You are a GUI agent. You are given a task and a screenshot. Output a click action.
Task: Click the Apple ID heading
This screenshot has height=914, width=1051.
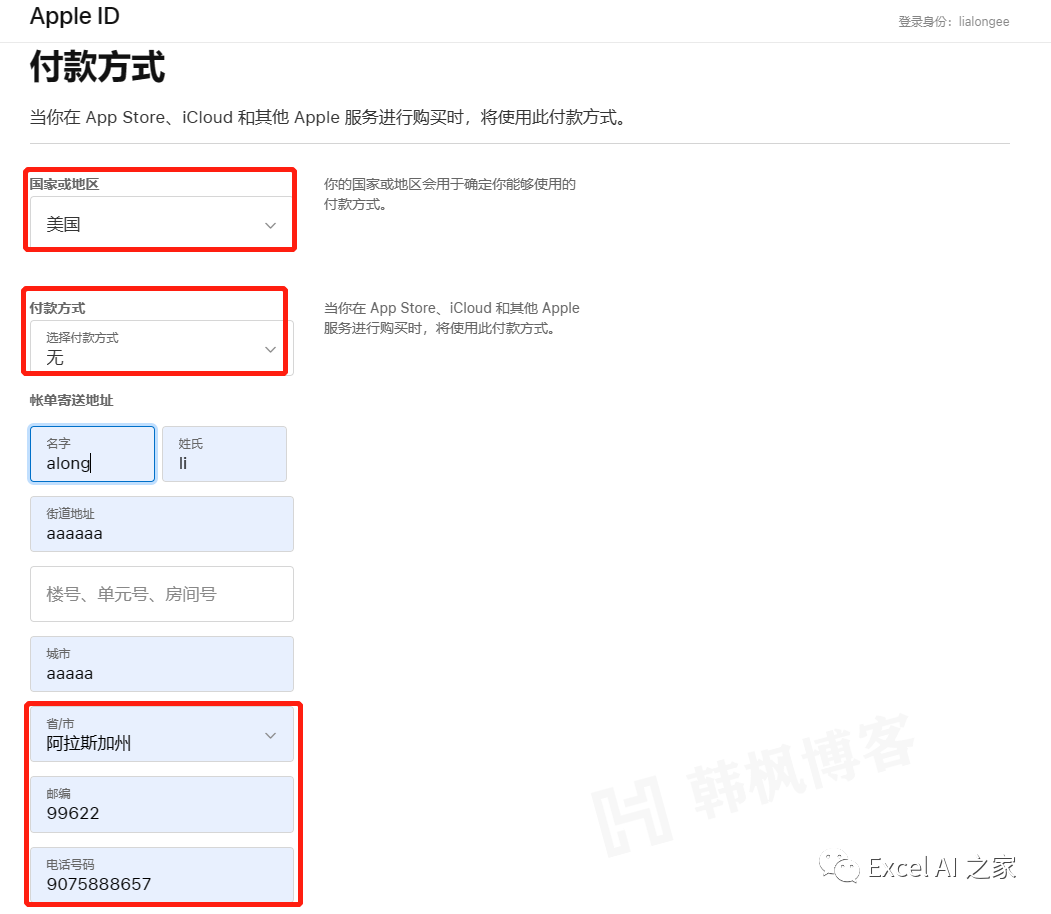click(74, 16)
